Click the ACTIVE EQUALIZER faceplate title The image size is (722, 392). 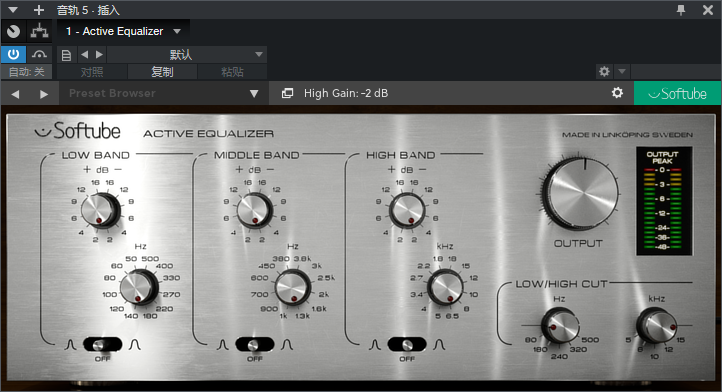(x=209, y=134)
